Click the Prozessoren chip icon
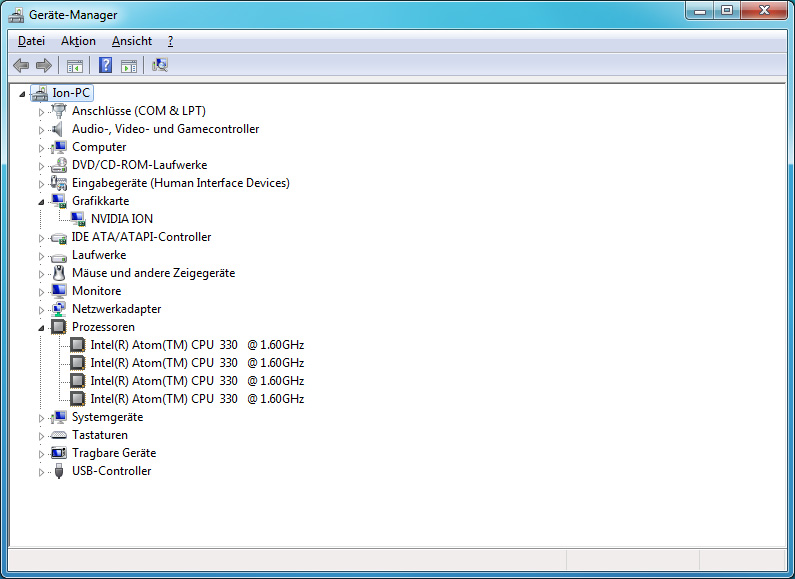This screenshot has width=795, height=579. (59, 327)
